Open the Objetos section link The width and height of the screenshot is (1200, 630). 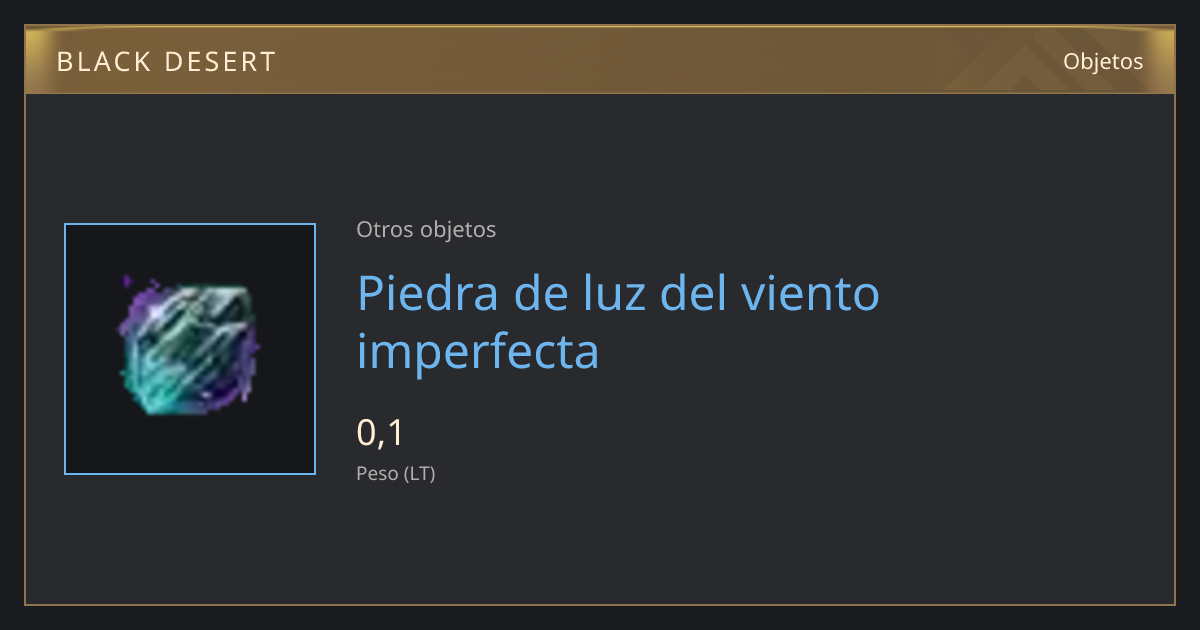1103,61
